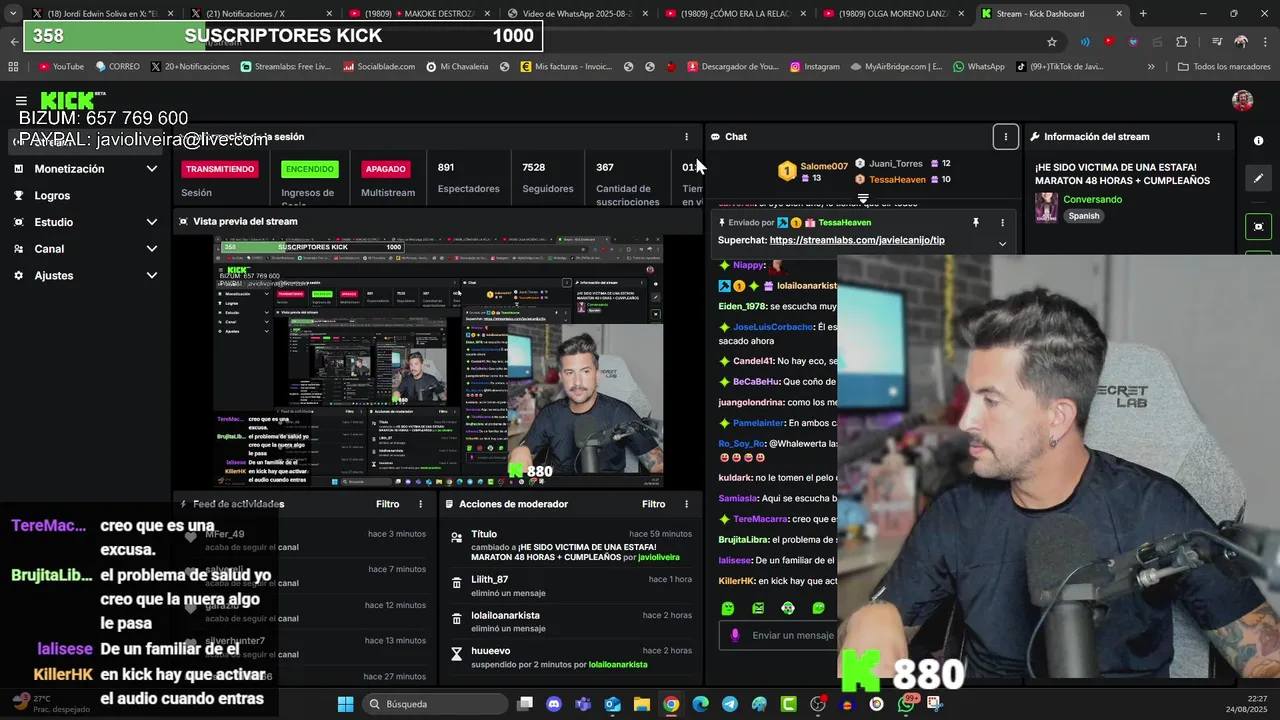Open Microsoft Teams from the taskbar
1280x720 pixels.
click(x=583, y=704)
